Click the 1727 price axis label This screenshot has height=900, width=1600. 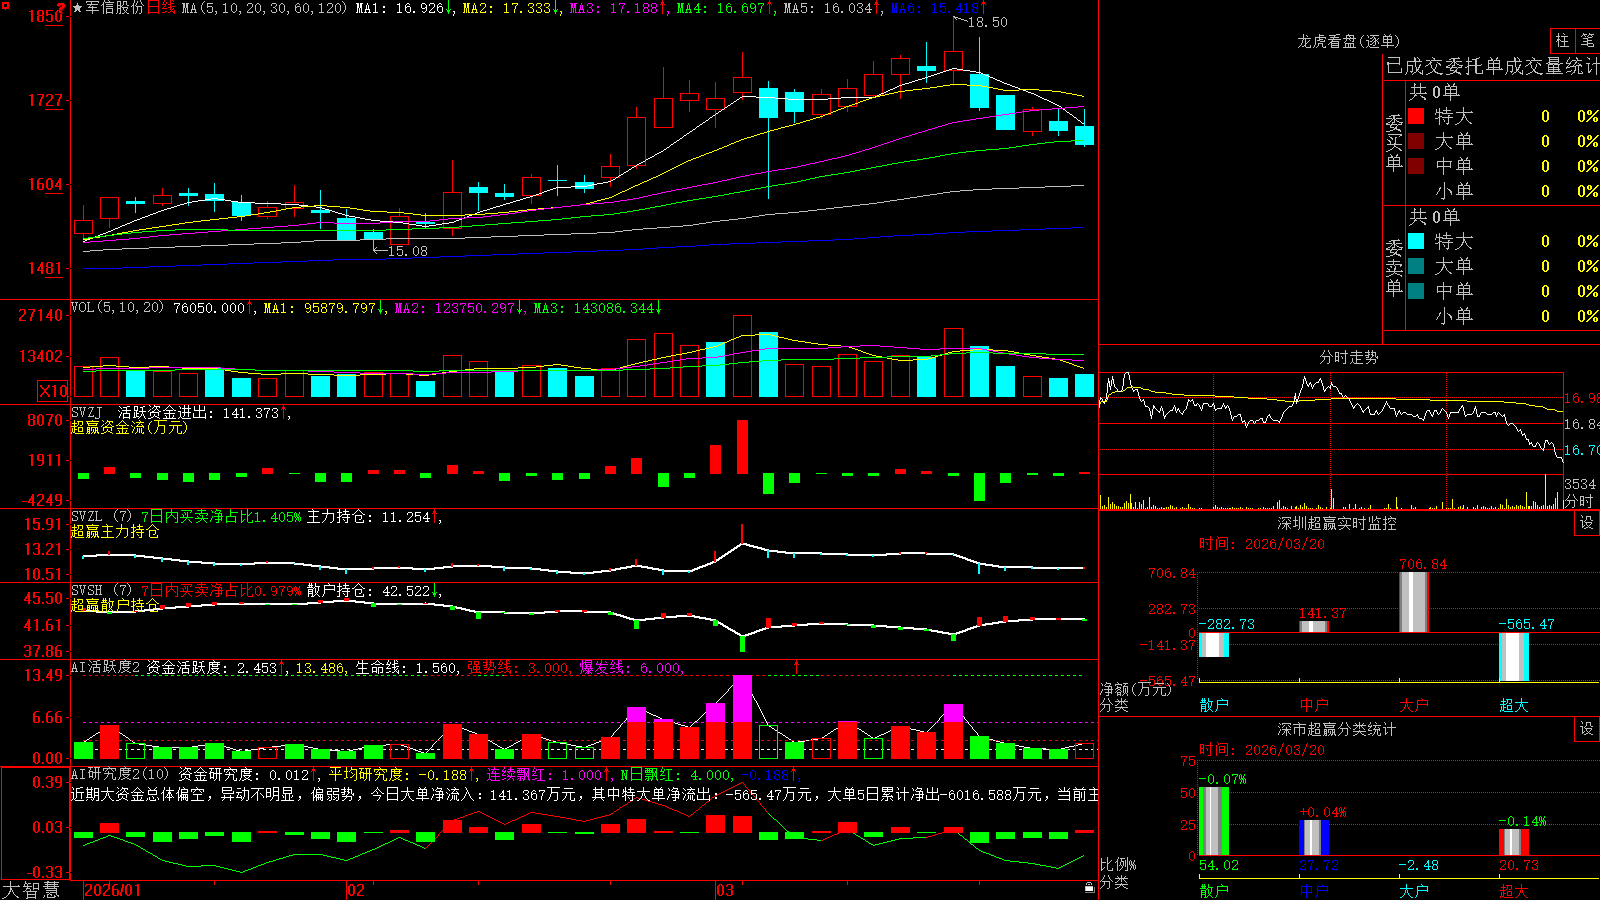[x=45, y=100]
